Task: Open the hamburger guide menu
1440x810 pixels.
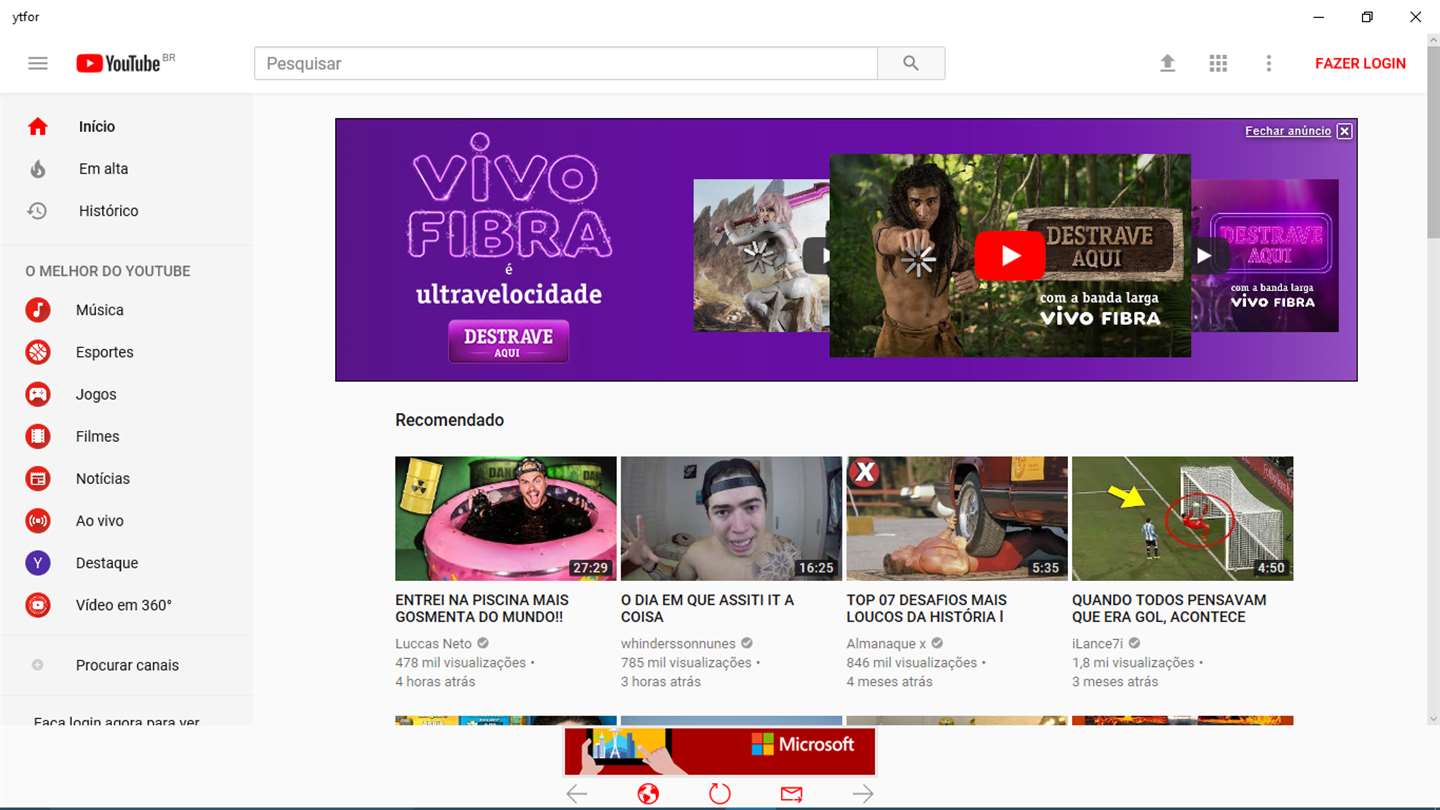Action: (38, 63)
